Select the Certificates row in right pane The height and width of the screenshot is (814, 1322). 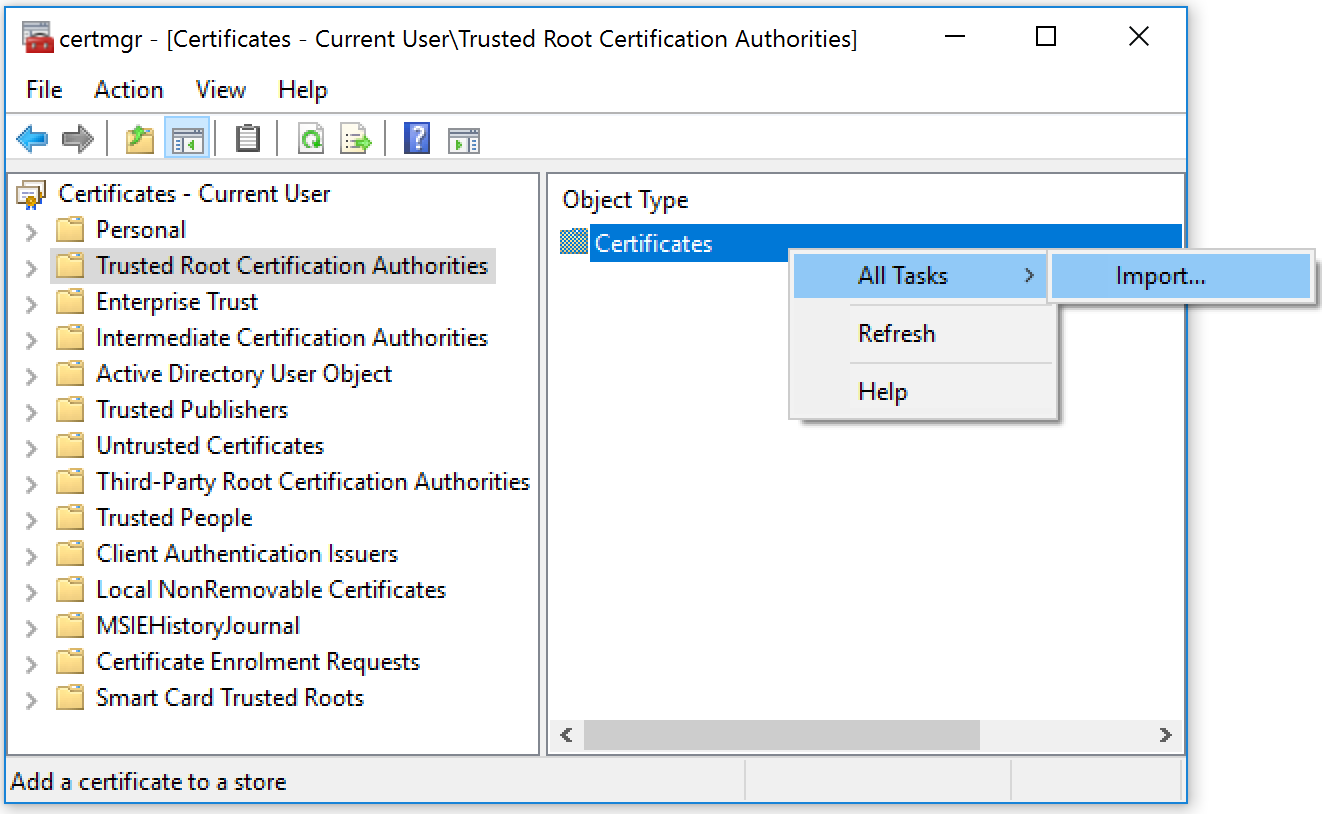click(870, 243)
